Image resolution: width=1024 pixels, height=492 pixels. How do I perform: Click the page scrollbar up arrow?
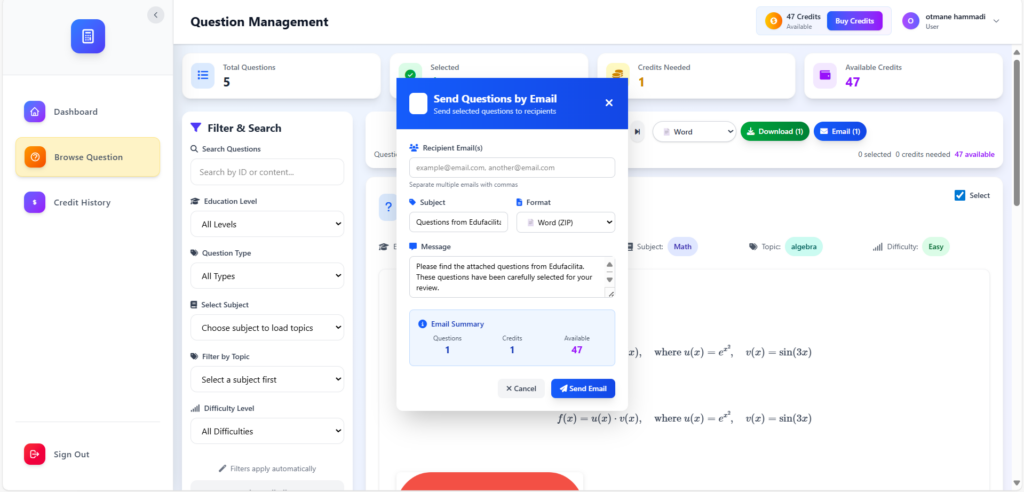(x=1017, y=52)
